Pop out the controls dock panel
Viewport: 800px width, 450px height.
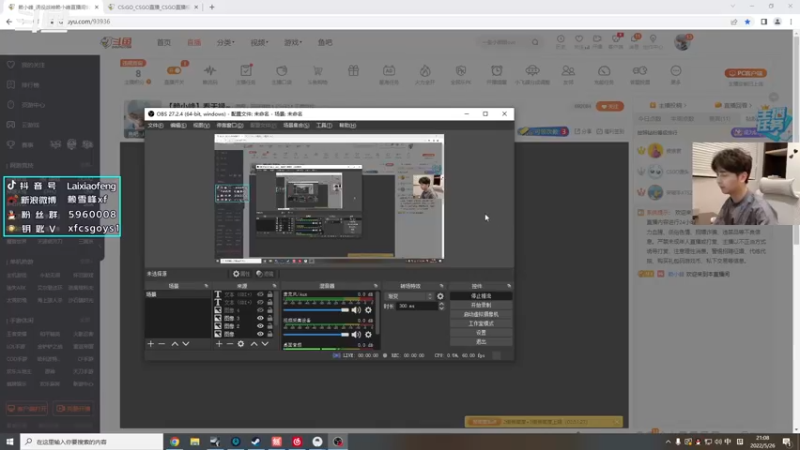coord(509,286)
